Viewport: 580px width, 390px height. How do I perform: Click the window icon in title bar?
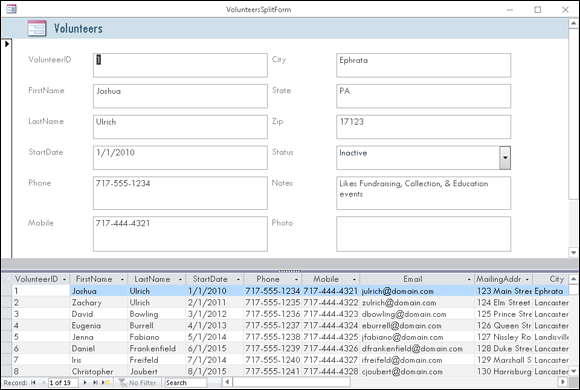tap(11, 9)
